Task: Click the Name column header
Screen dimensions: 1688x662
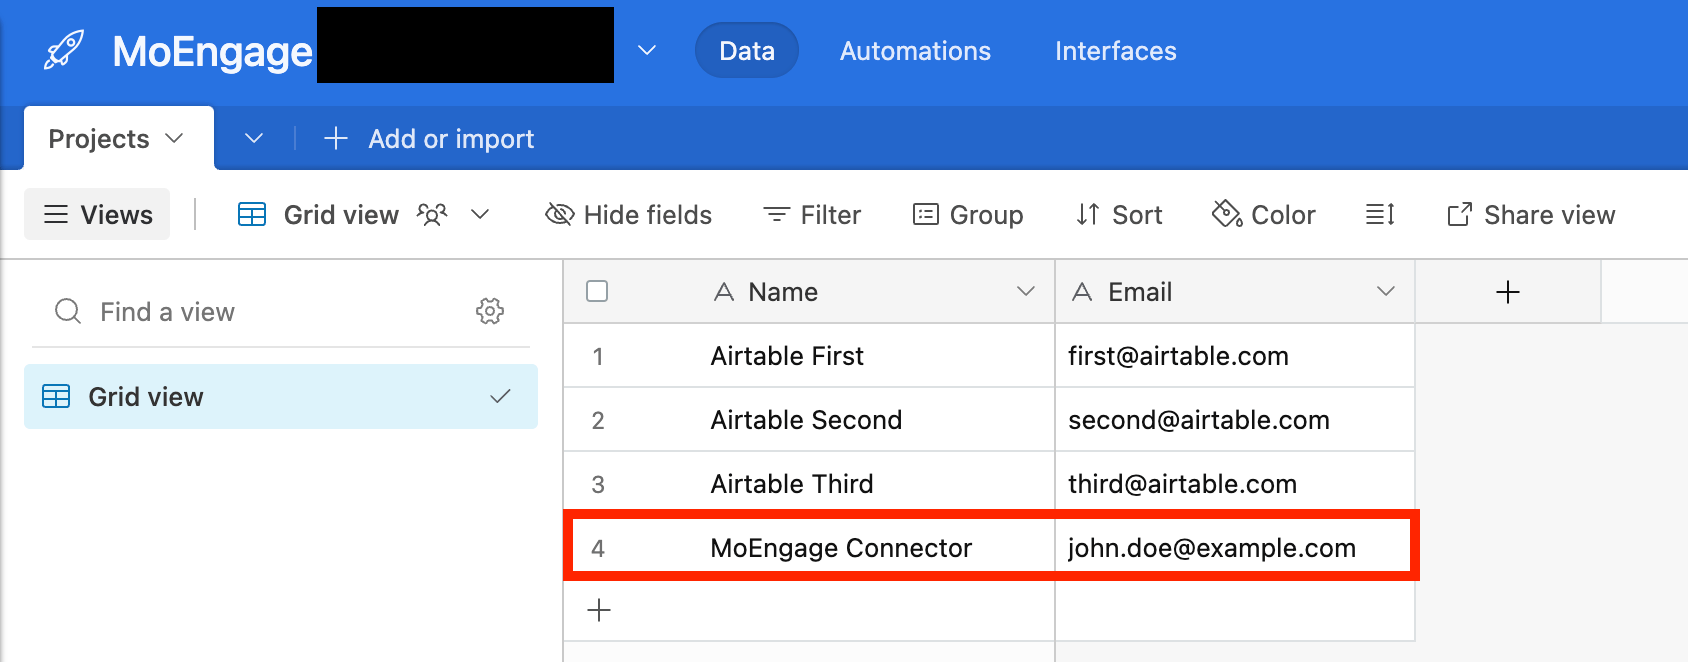Action: [x=809, y=292]
